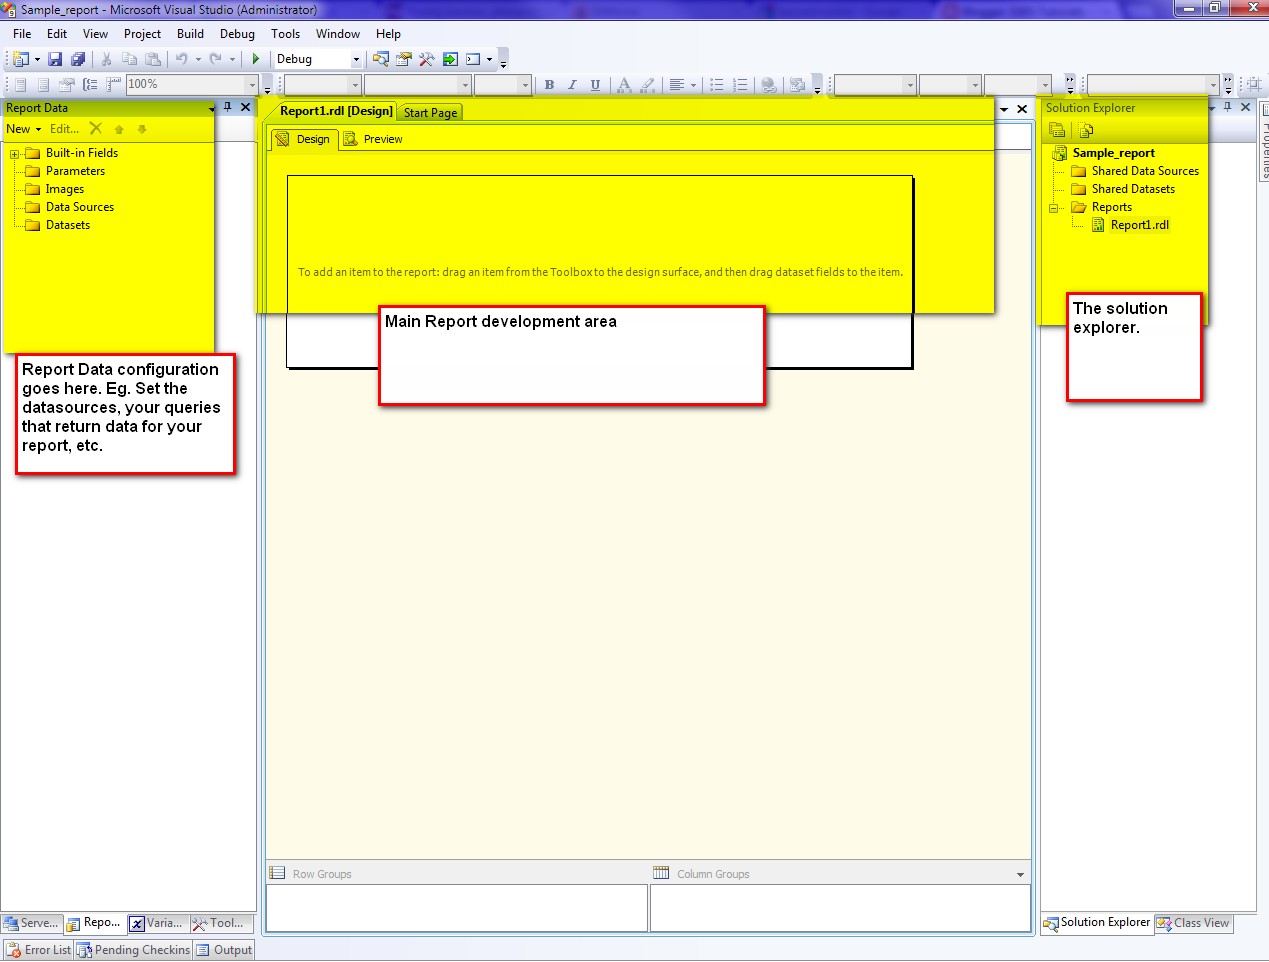
Task: Toggle Italic formatting button
Action: tap(572, 85)
